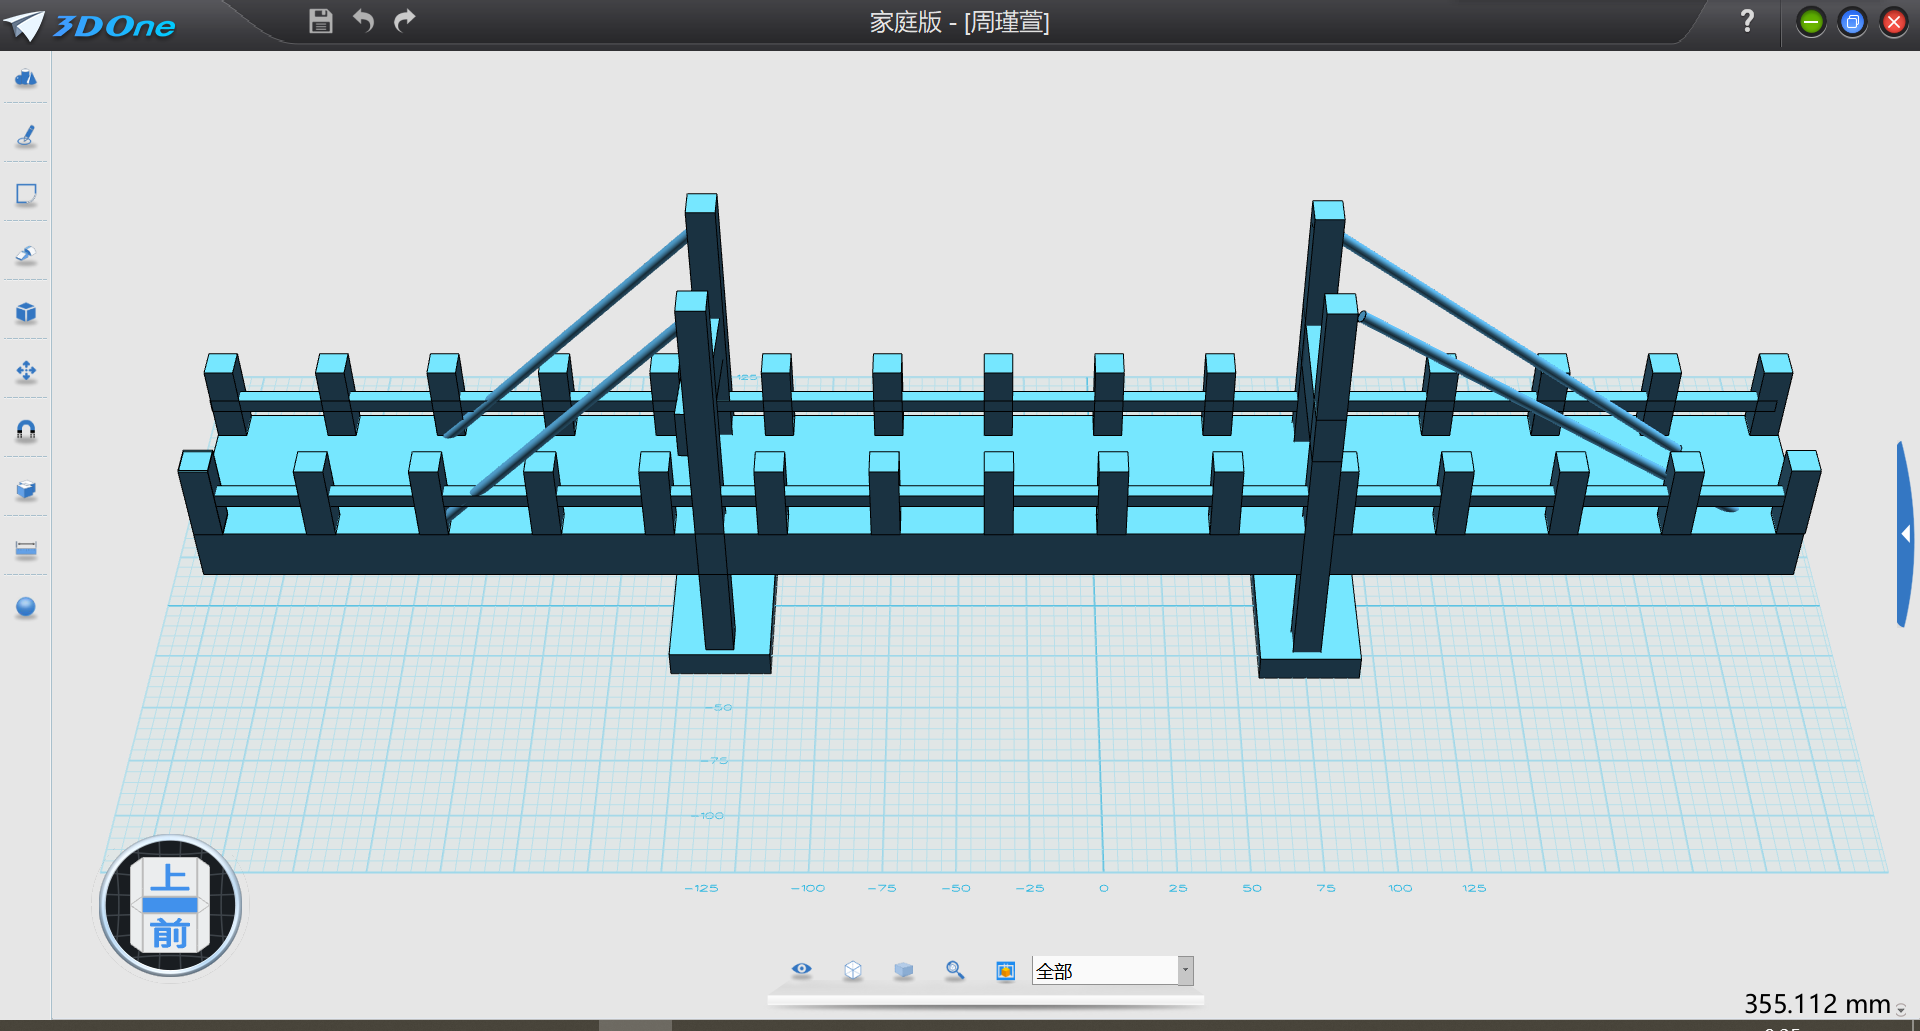Viewport: 1920px width, 1031px height.
Task: Redo the last undone action
Action: (x=405, y=21)
